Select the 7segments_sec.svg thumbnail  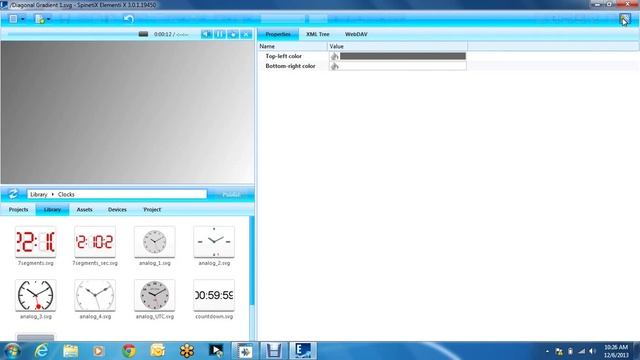[x=95, y=242]
